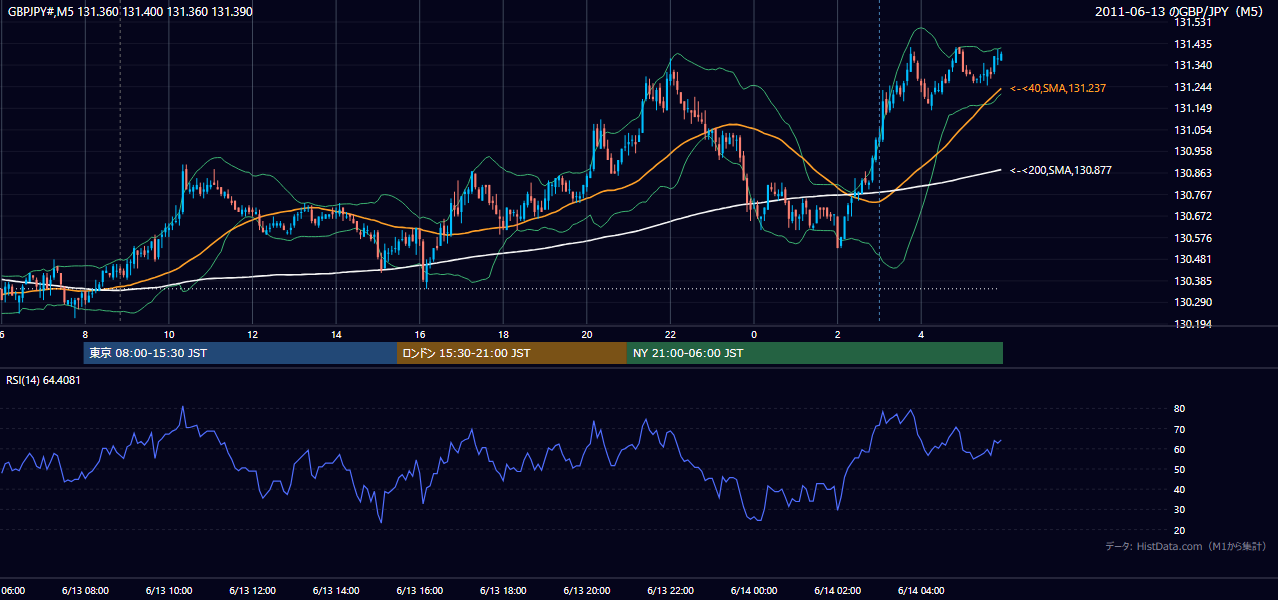Click the 6/13 16:00 time axis label
Screen dimensions: 1278x600
tap(419, 590)
